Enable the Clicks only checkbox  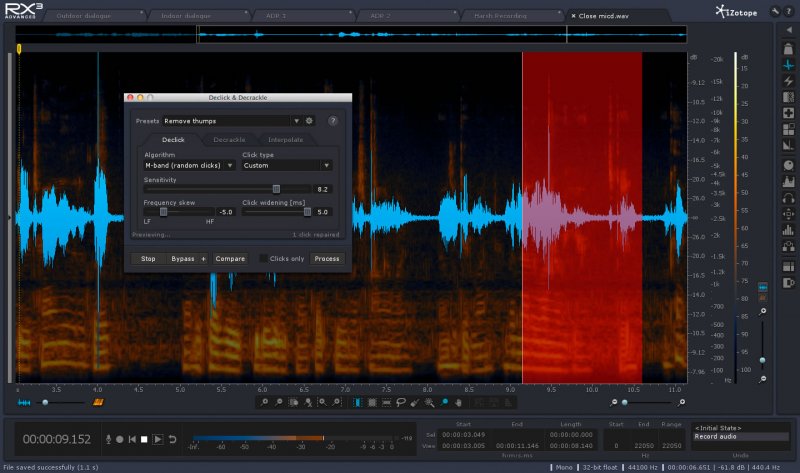point(264,258)
